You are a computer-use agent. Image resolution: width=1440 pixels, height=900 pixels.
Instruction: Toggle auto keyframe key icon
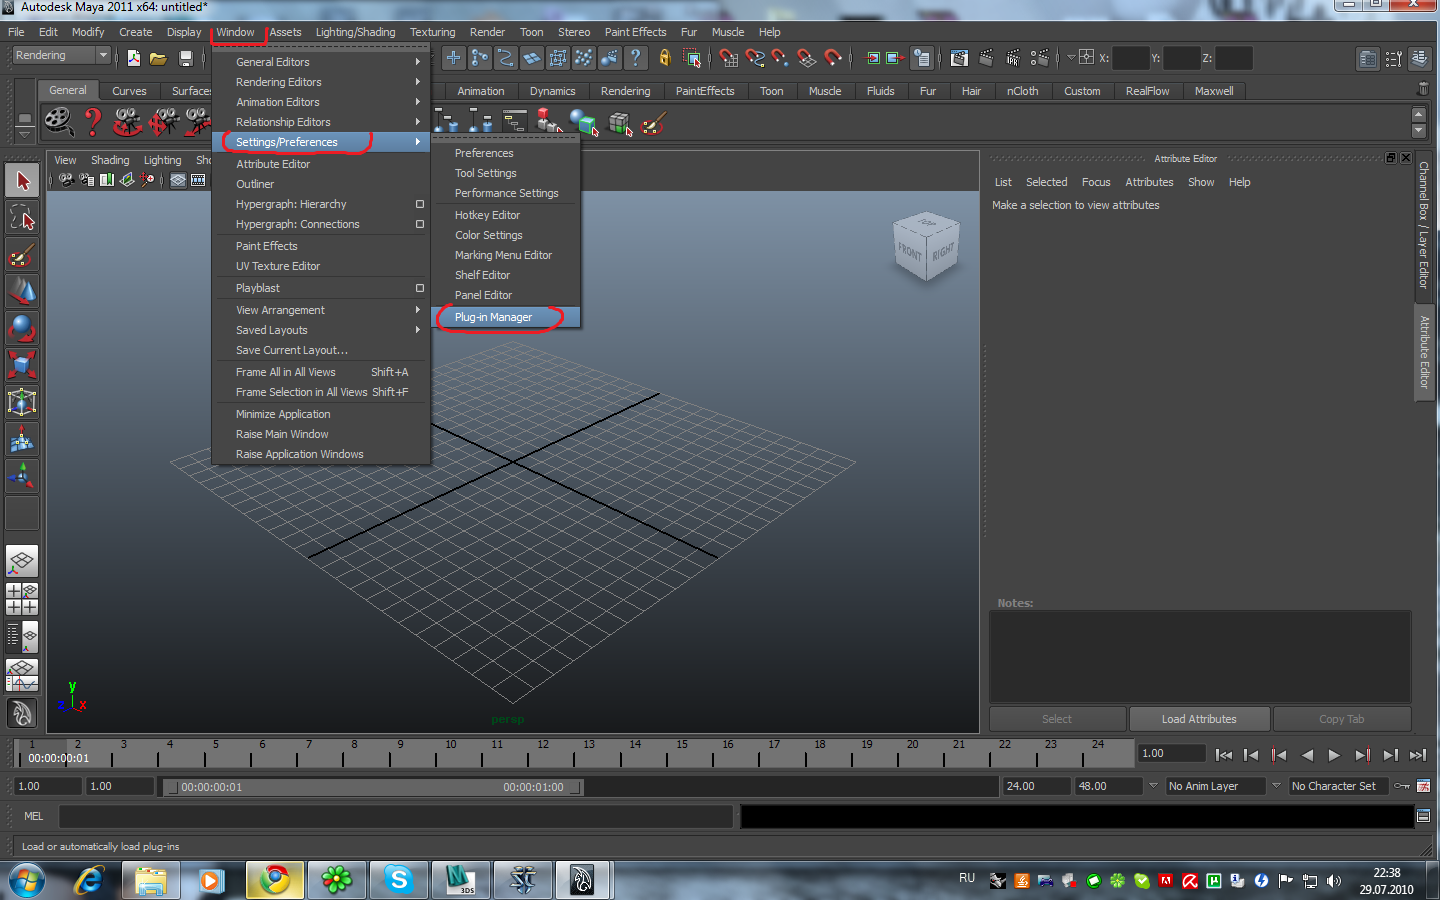(1402, 786)
